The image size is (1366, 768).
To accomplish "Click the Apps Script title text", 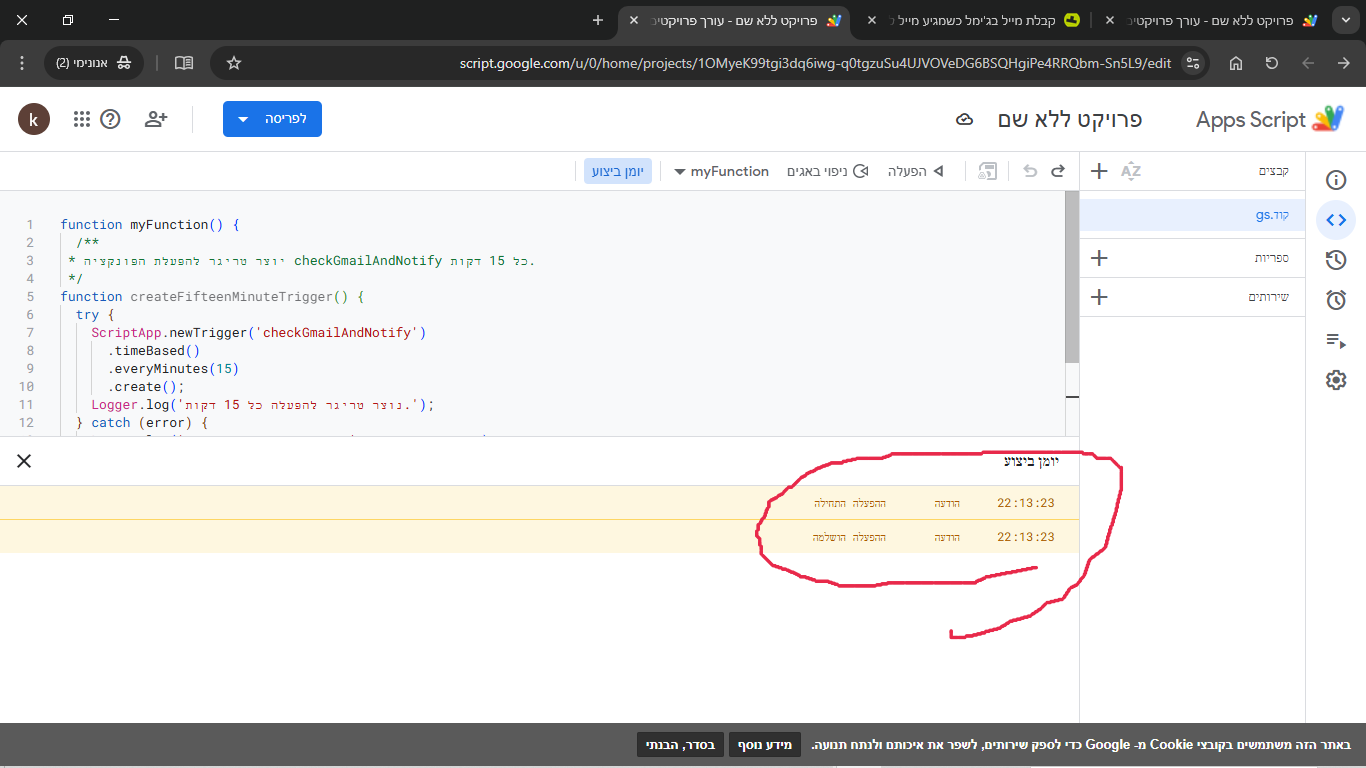I will [1251, 120].
